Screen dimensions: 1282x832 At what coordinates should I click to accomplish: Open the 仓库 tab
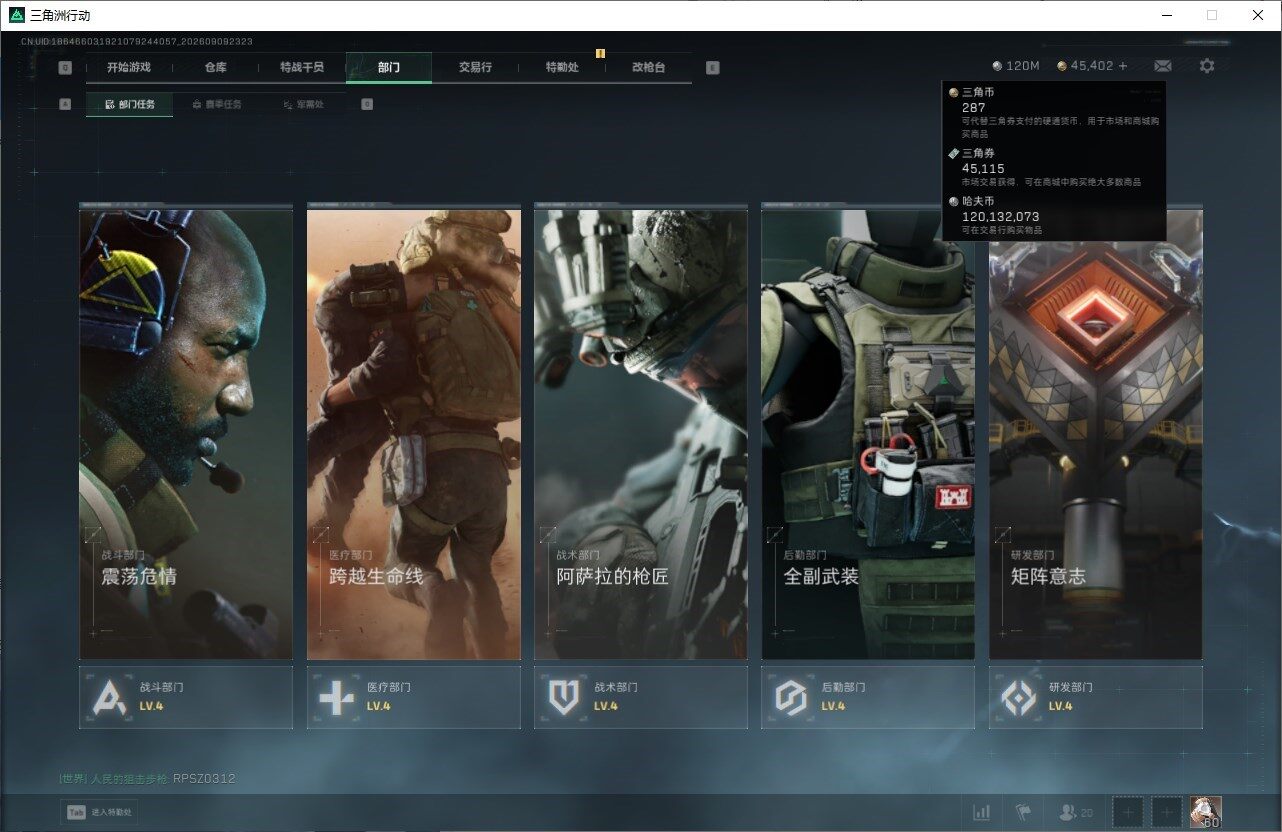pos(215,67)
